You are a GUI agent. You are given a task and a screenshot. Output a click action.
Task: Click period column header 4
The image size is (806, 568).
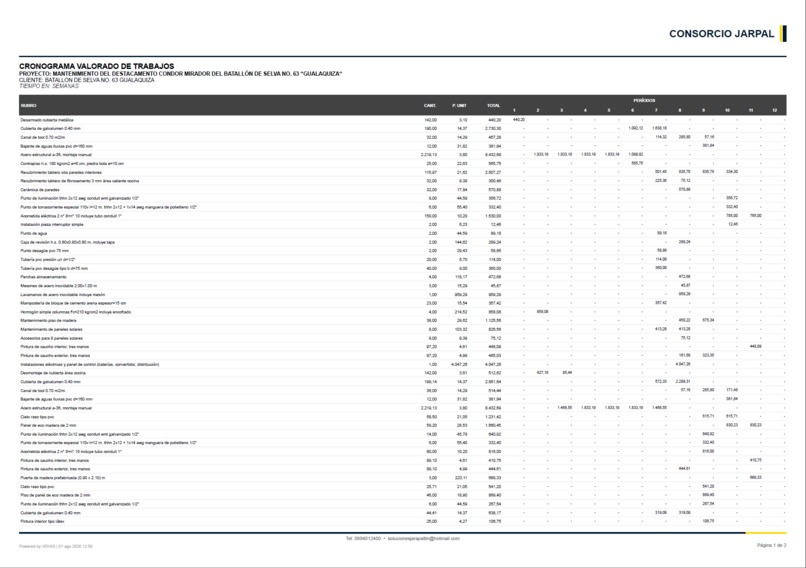[585, 110]
